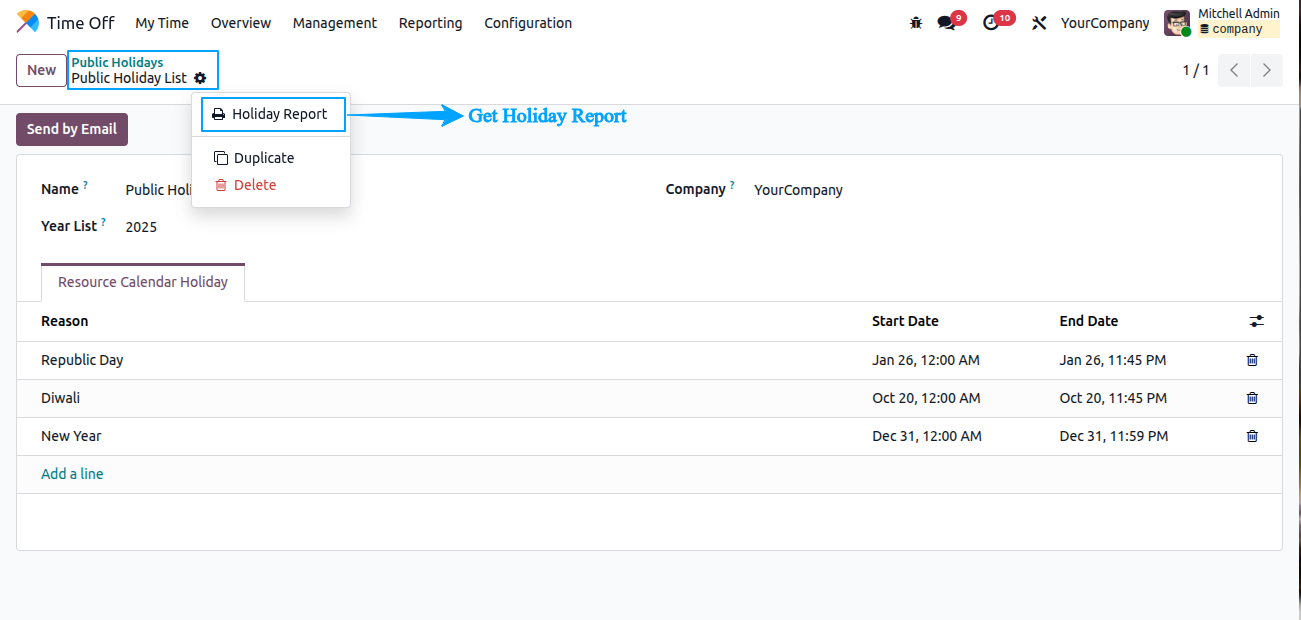Viewport: 1301px width, 620px height.
Task: Click the bug report icon
Action: coord(916,22)
